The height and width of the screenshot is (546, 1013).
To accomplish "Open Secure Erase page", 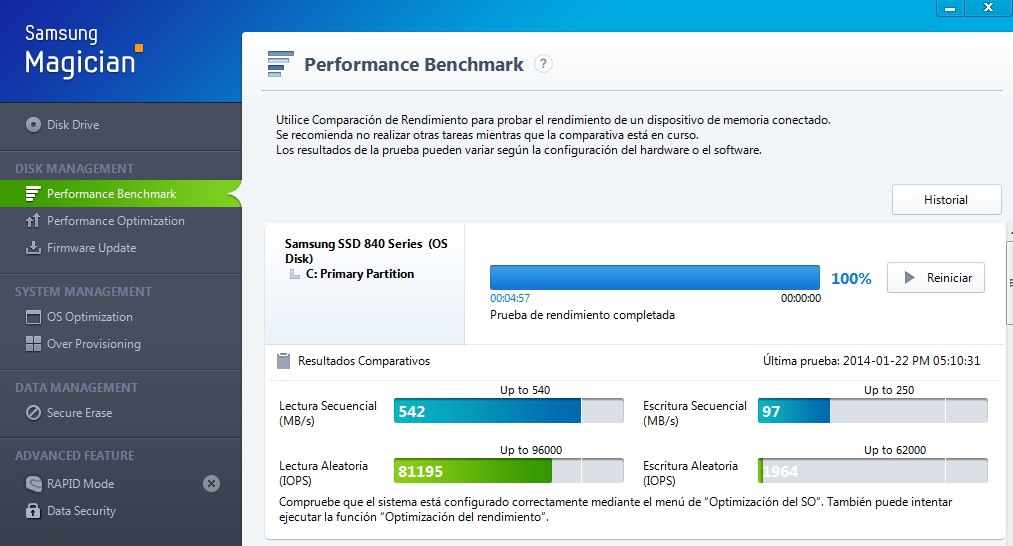I will click(x=79, y=413).
